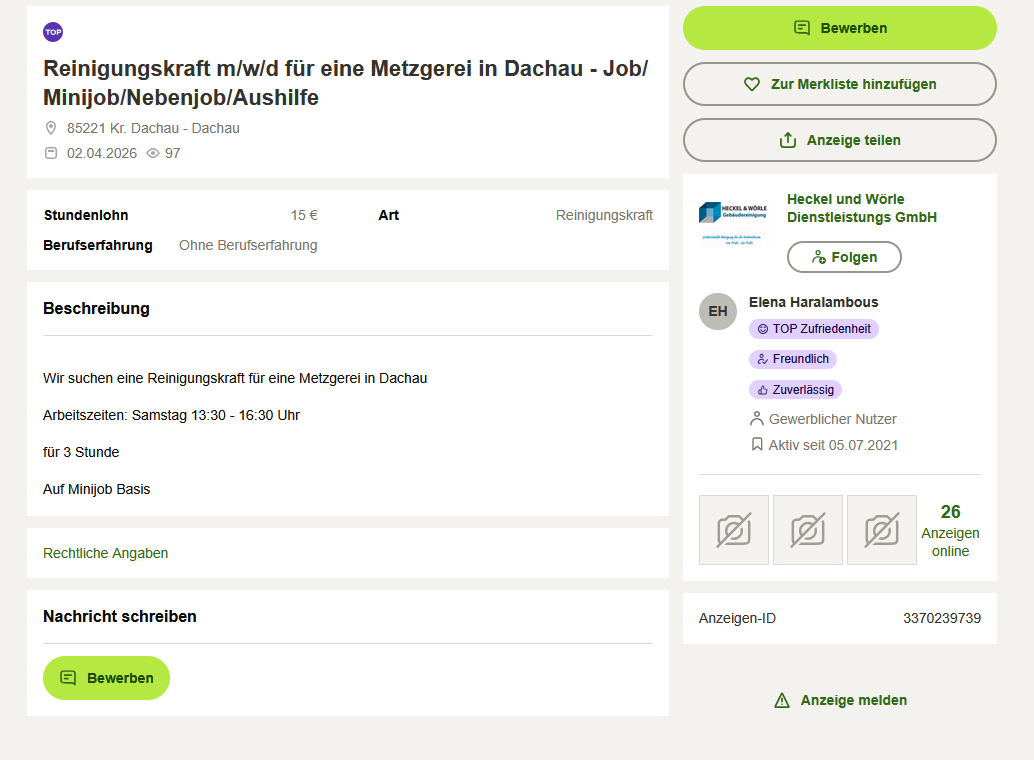Viewport: 1034px width, 760px height.
Task: Open the third placeholder ad thumbnail
Action: [x=882, y=530]
